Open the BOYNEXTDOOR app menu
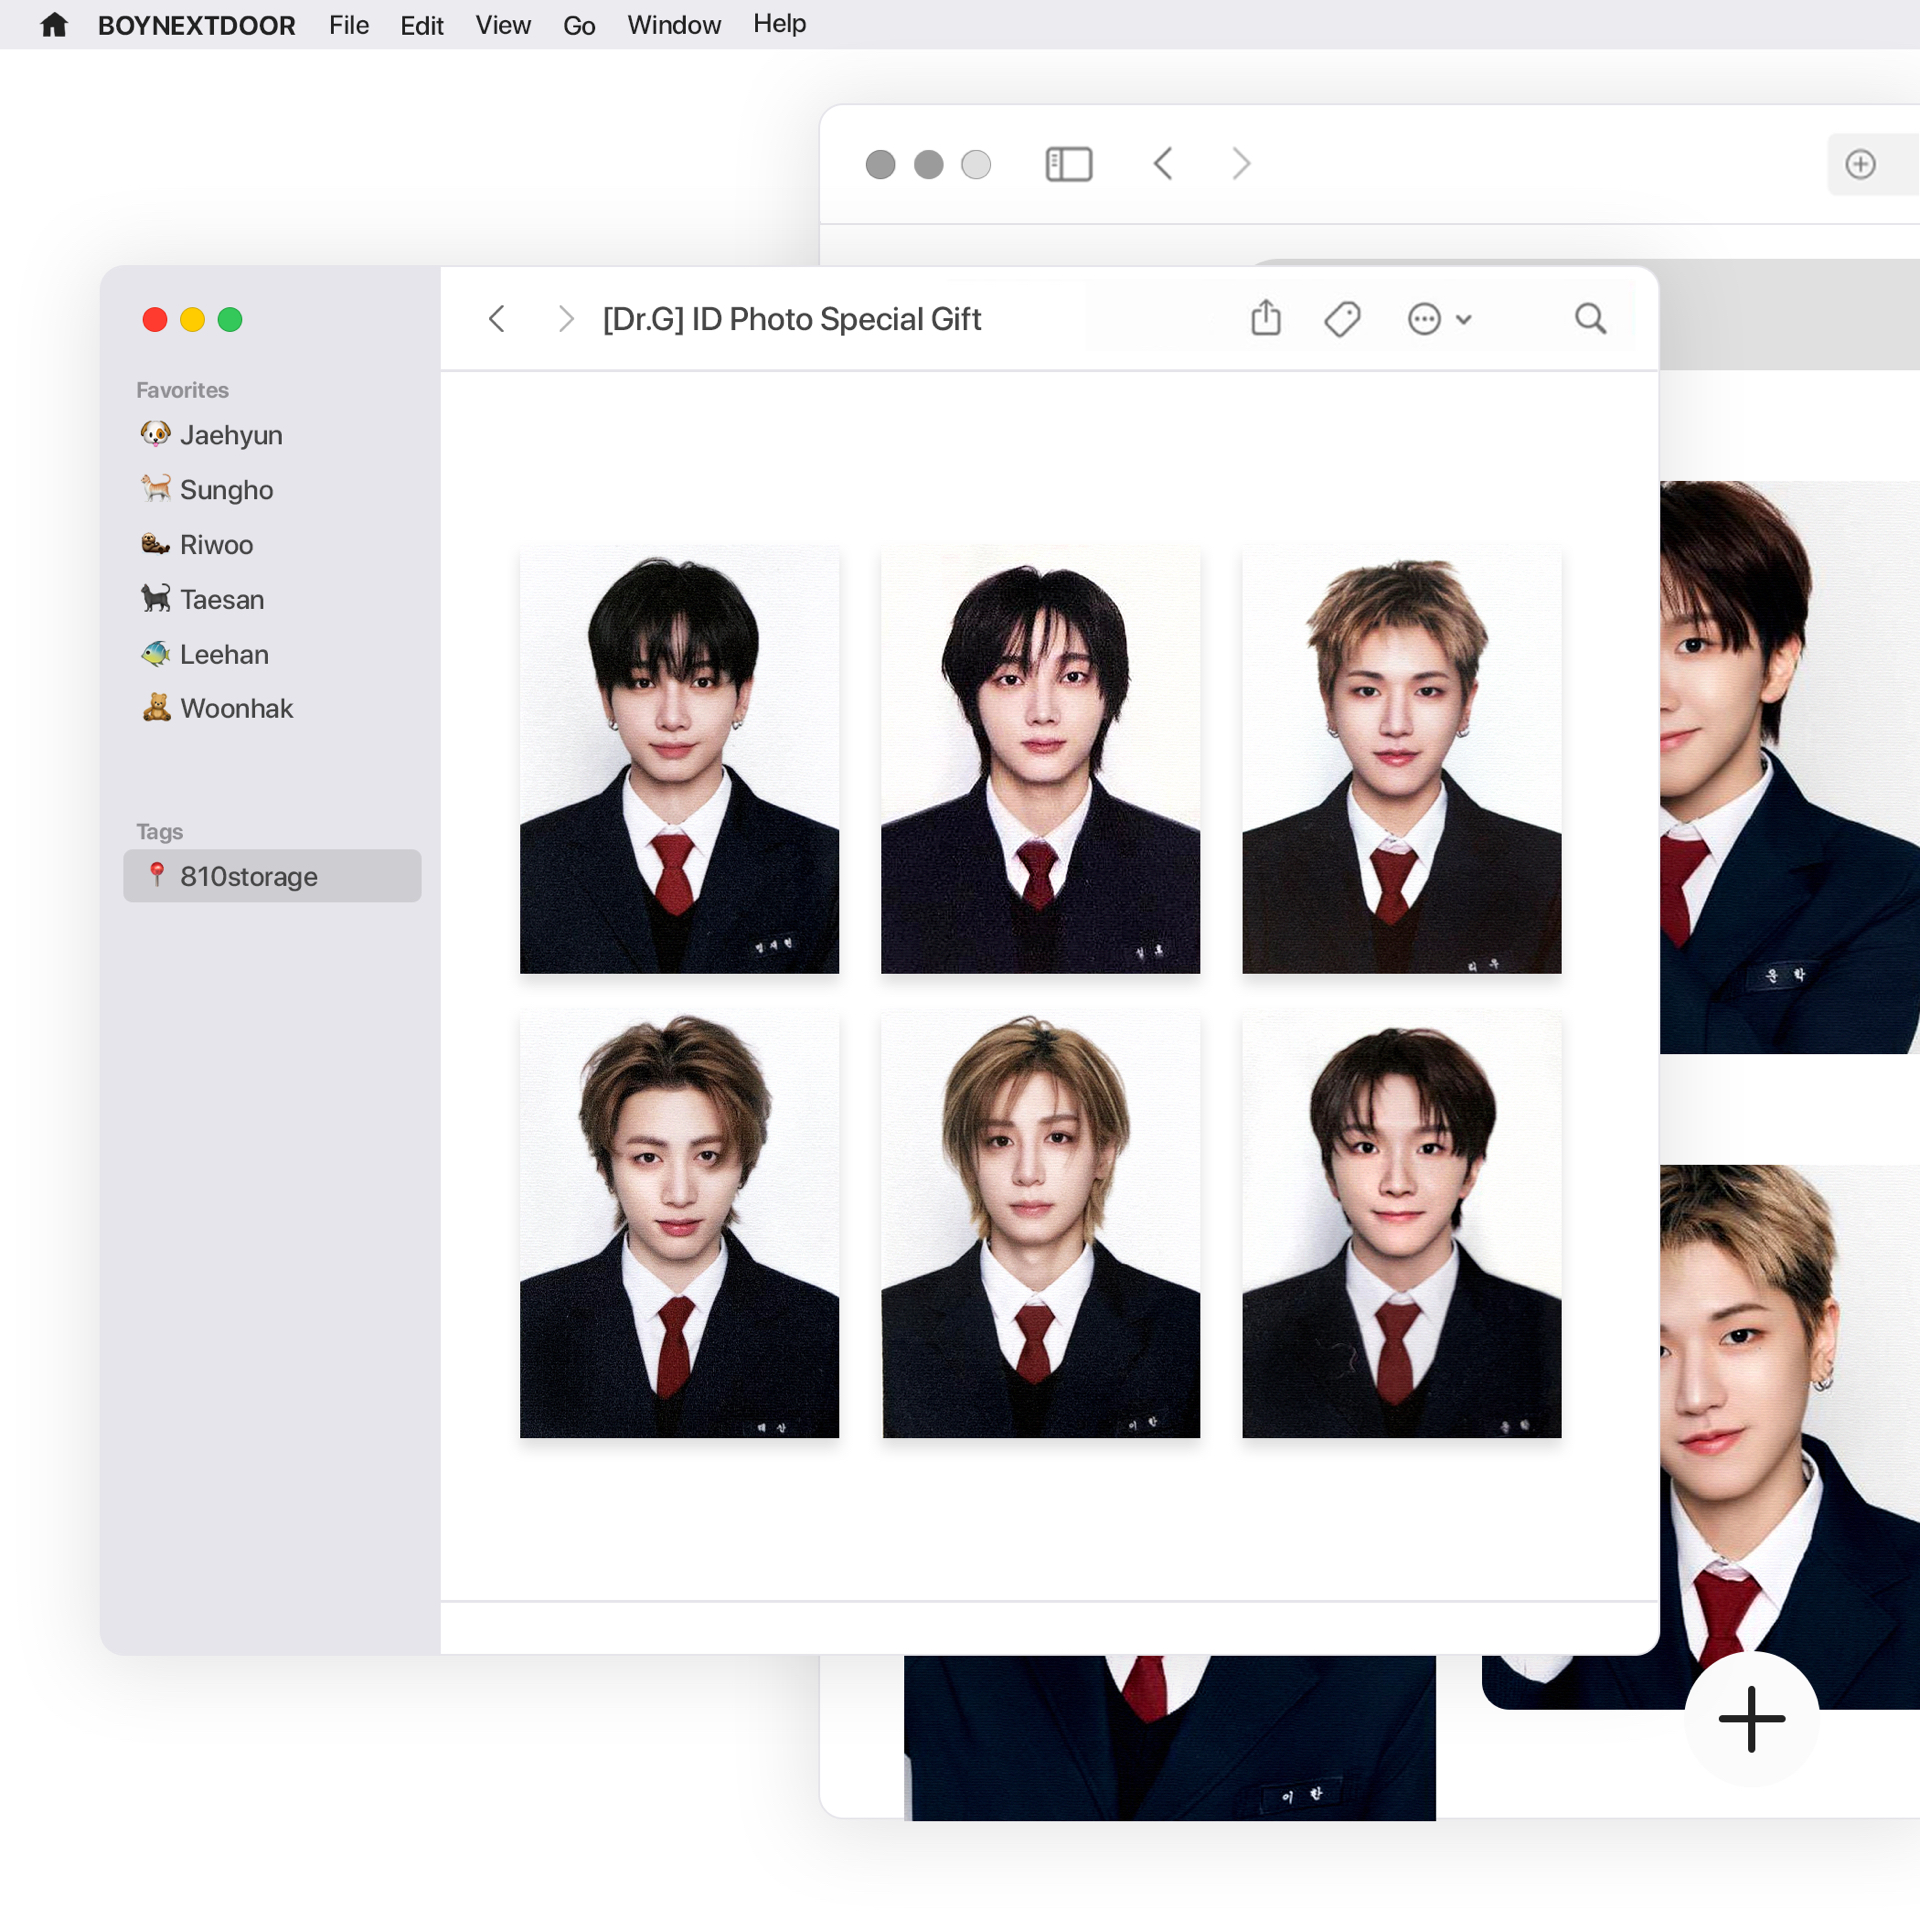The image size is (1920, 1920). pos(196,25)
